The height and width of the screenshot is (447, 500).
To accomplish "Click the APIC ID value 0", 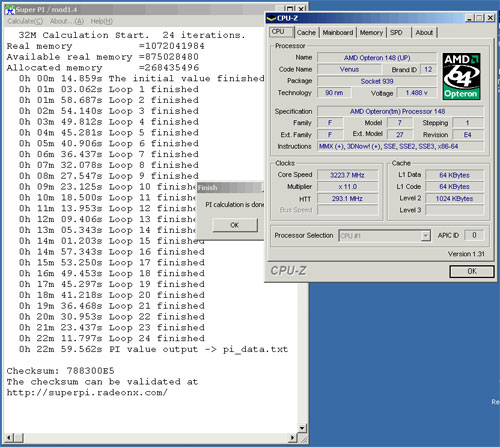I will (474, 235).
